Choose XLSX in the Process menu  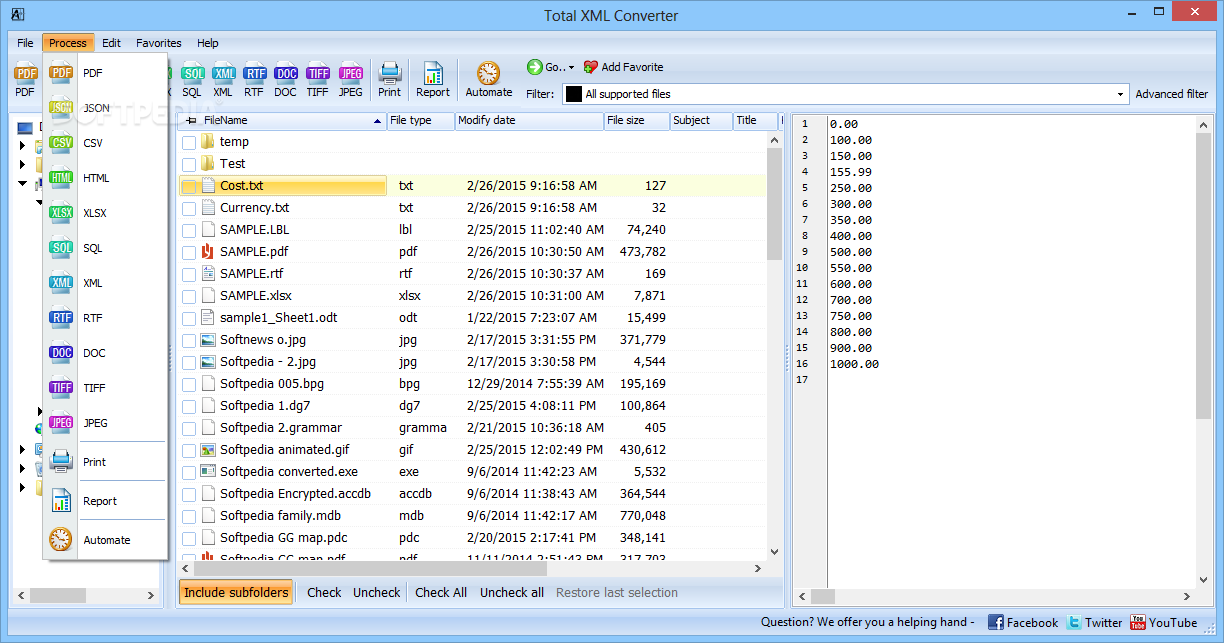[x=104, y=213]
